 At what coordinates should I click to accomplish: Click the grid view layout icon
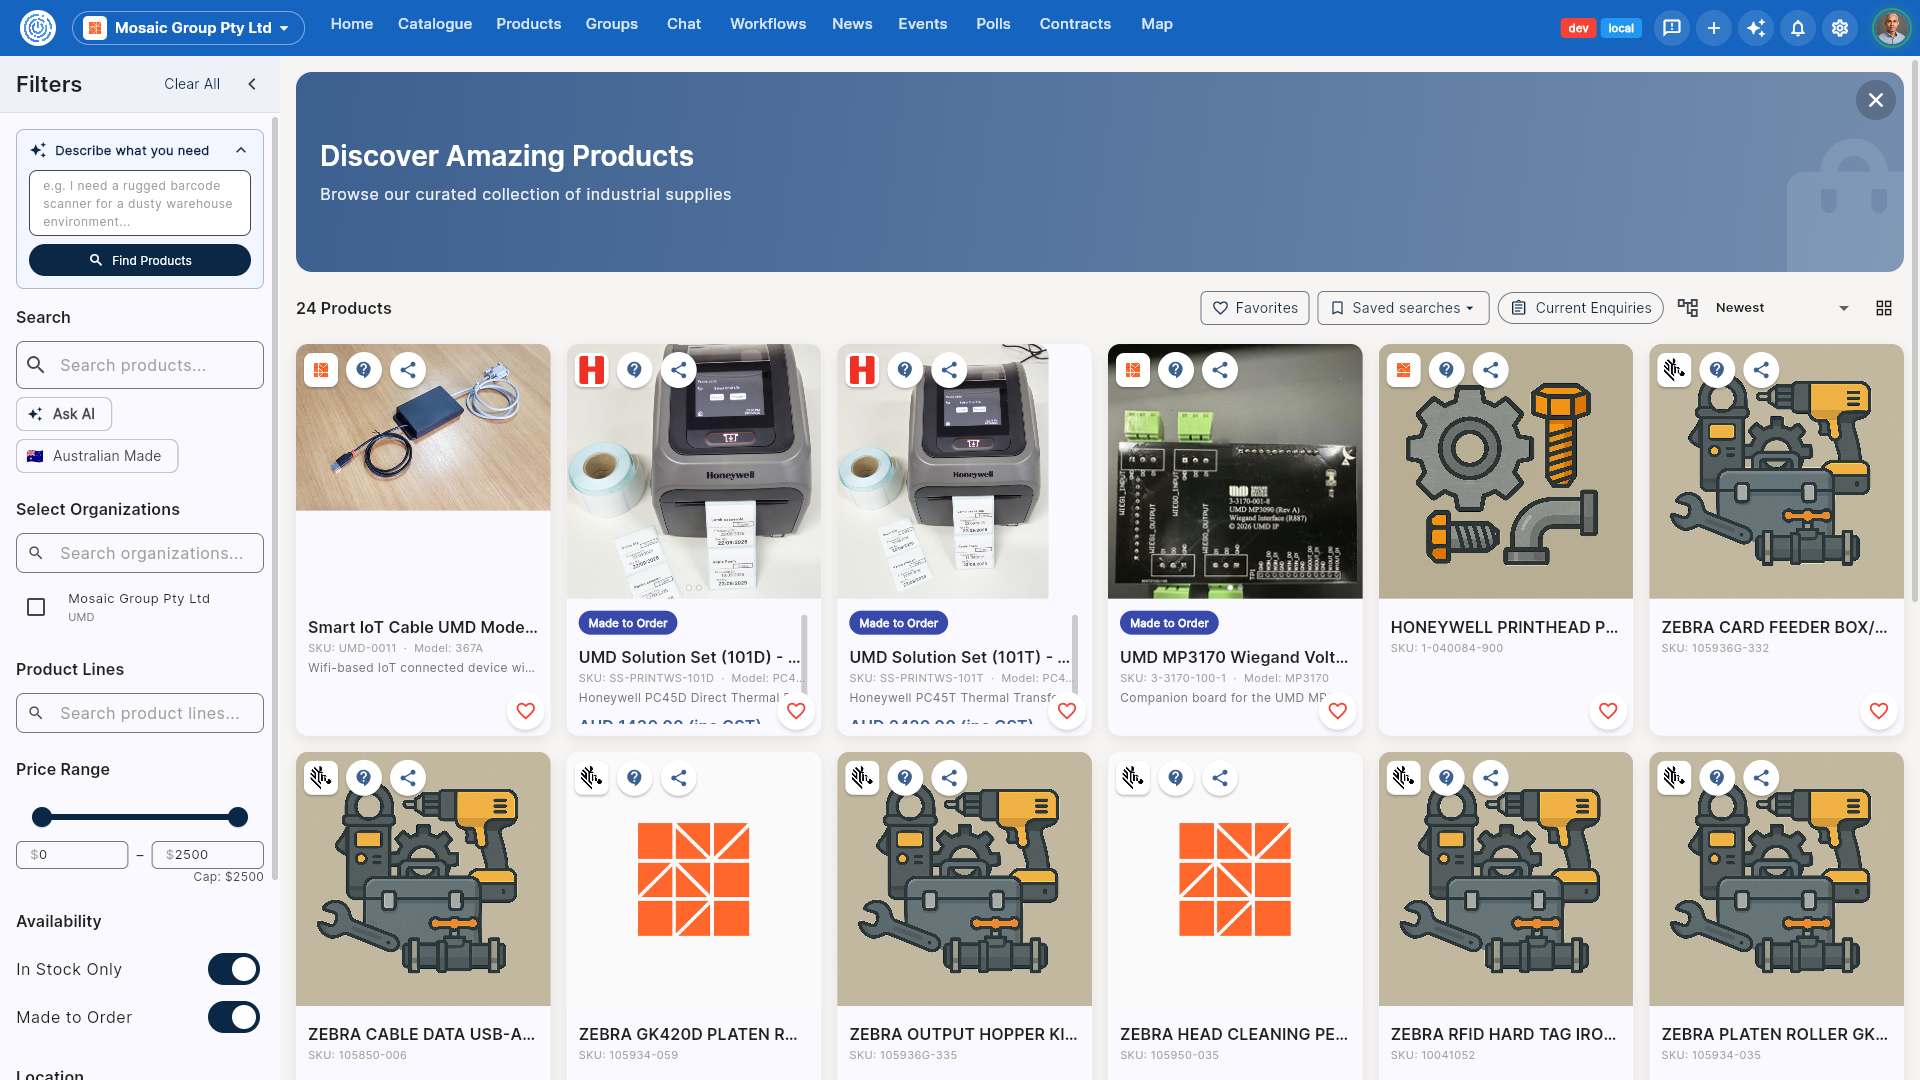1884,308
